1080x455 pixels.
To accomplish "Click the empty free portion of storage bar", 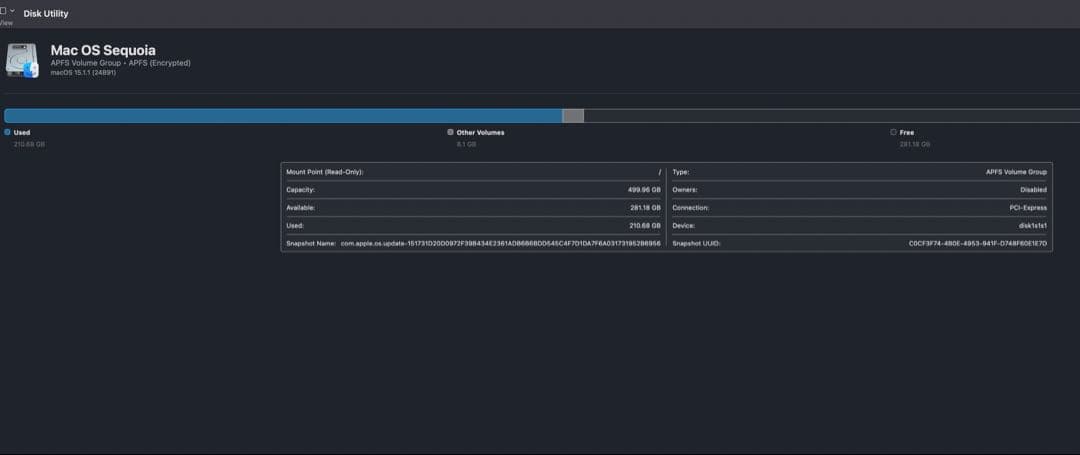I will (x=830, y=116).
